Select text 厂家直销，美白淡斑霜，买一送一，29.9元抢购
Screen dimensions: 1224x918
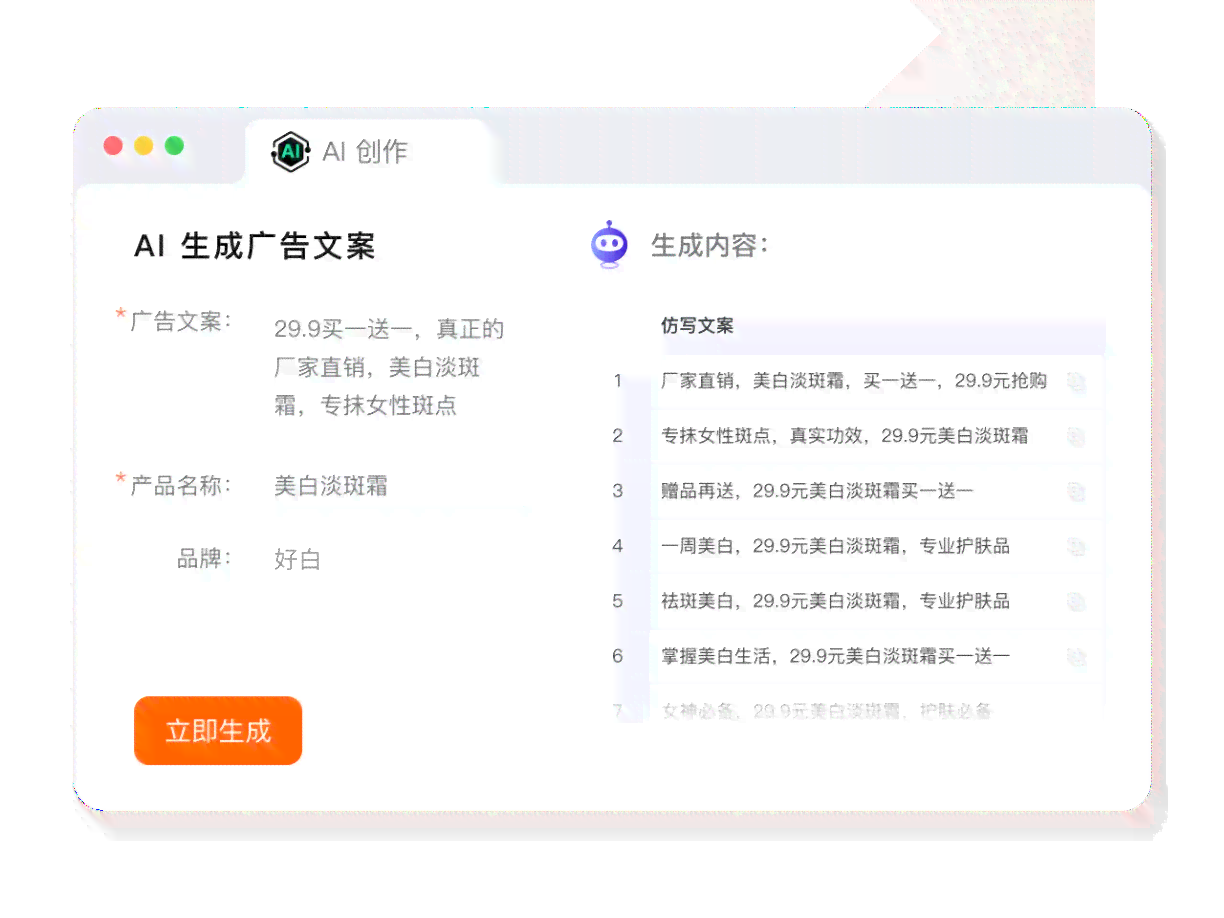(854, 381)
